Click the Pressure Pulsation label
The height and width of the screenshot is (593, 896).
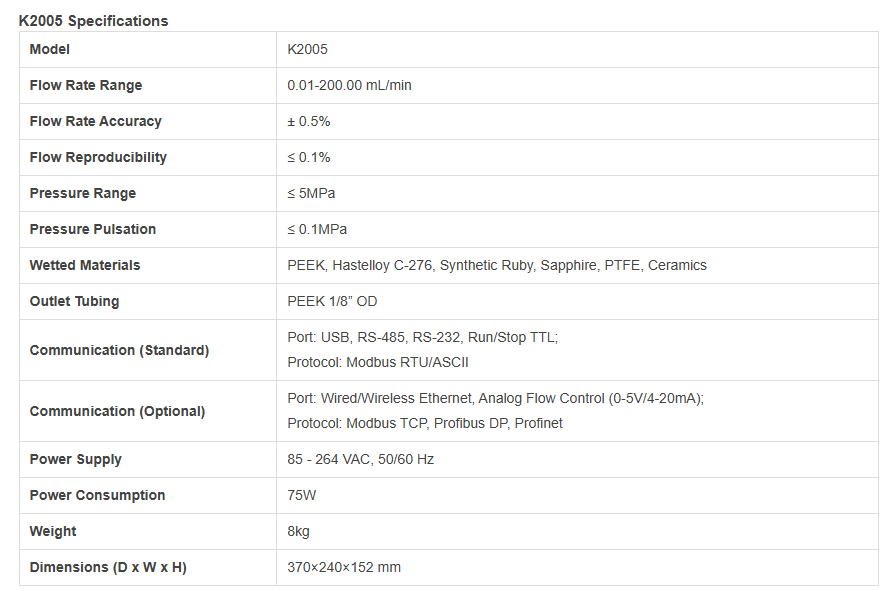(x=93, y=229)
